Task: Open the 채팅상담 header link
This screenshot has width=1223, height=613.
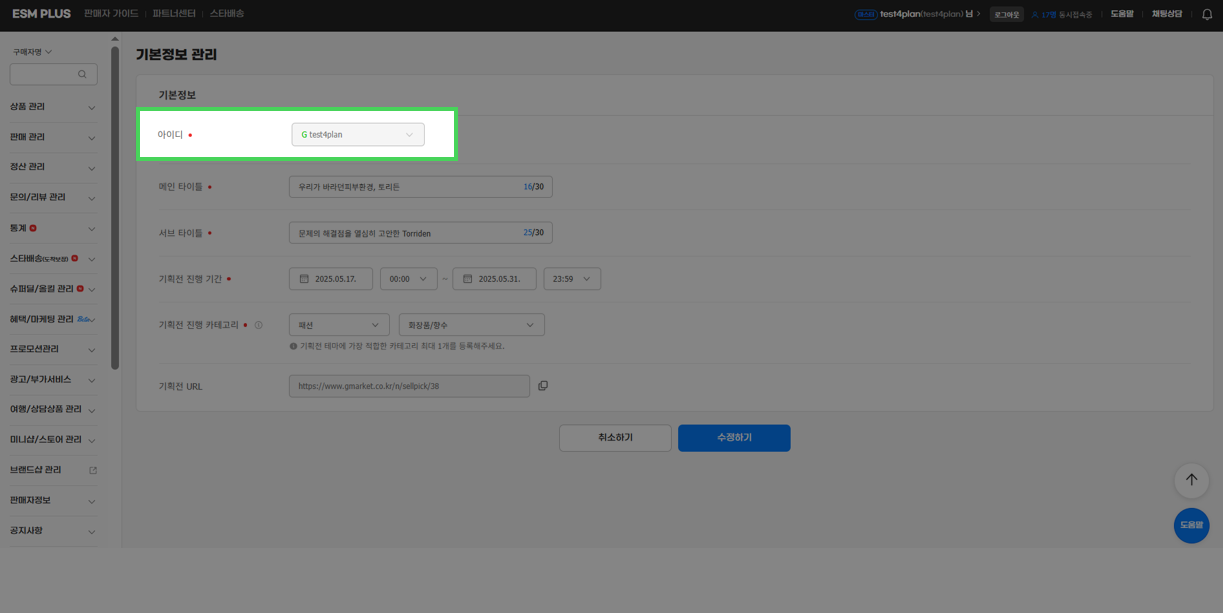Action: (x=1167, y=14)
